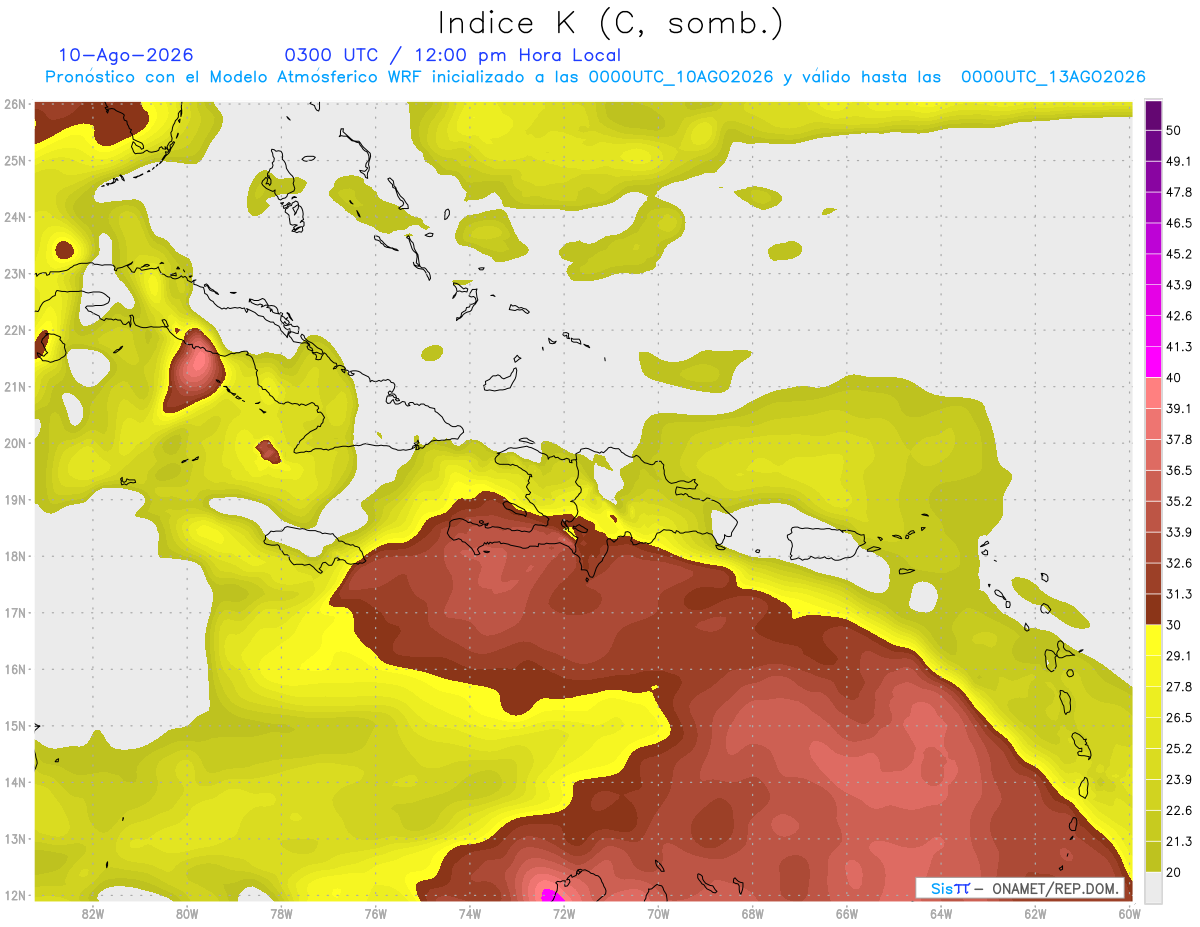1200x927 pixels.
Task: Click the longitude label '62W'
Action: 1035,913
